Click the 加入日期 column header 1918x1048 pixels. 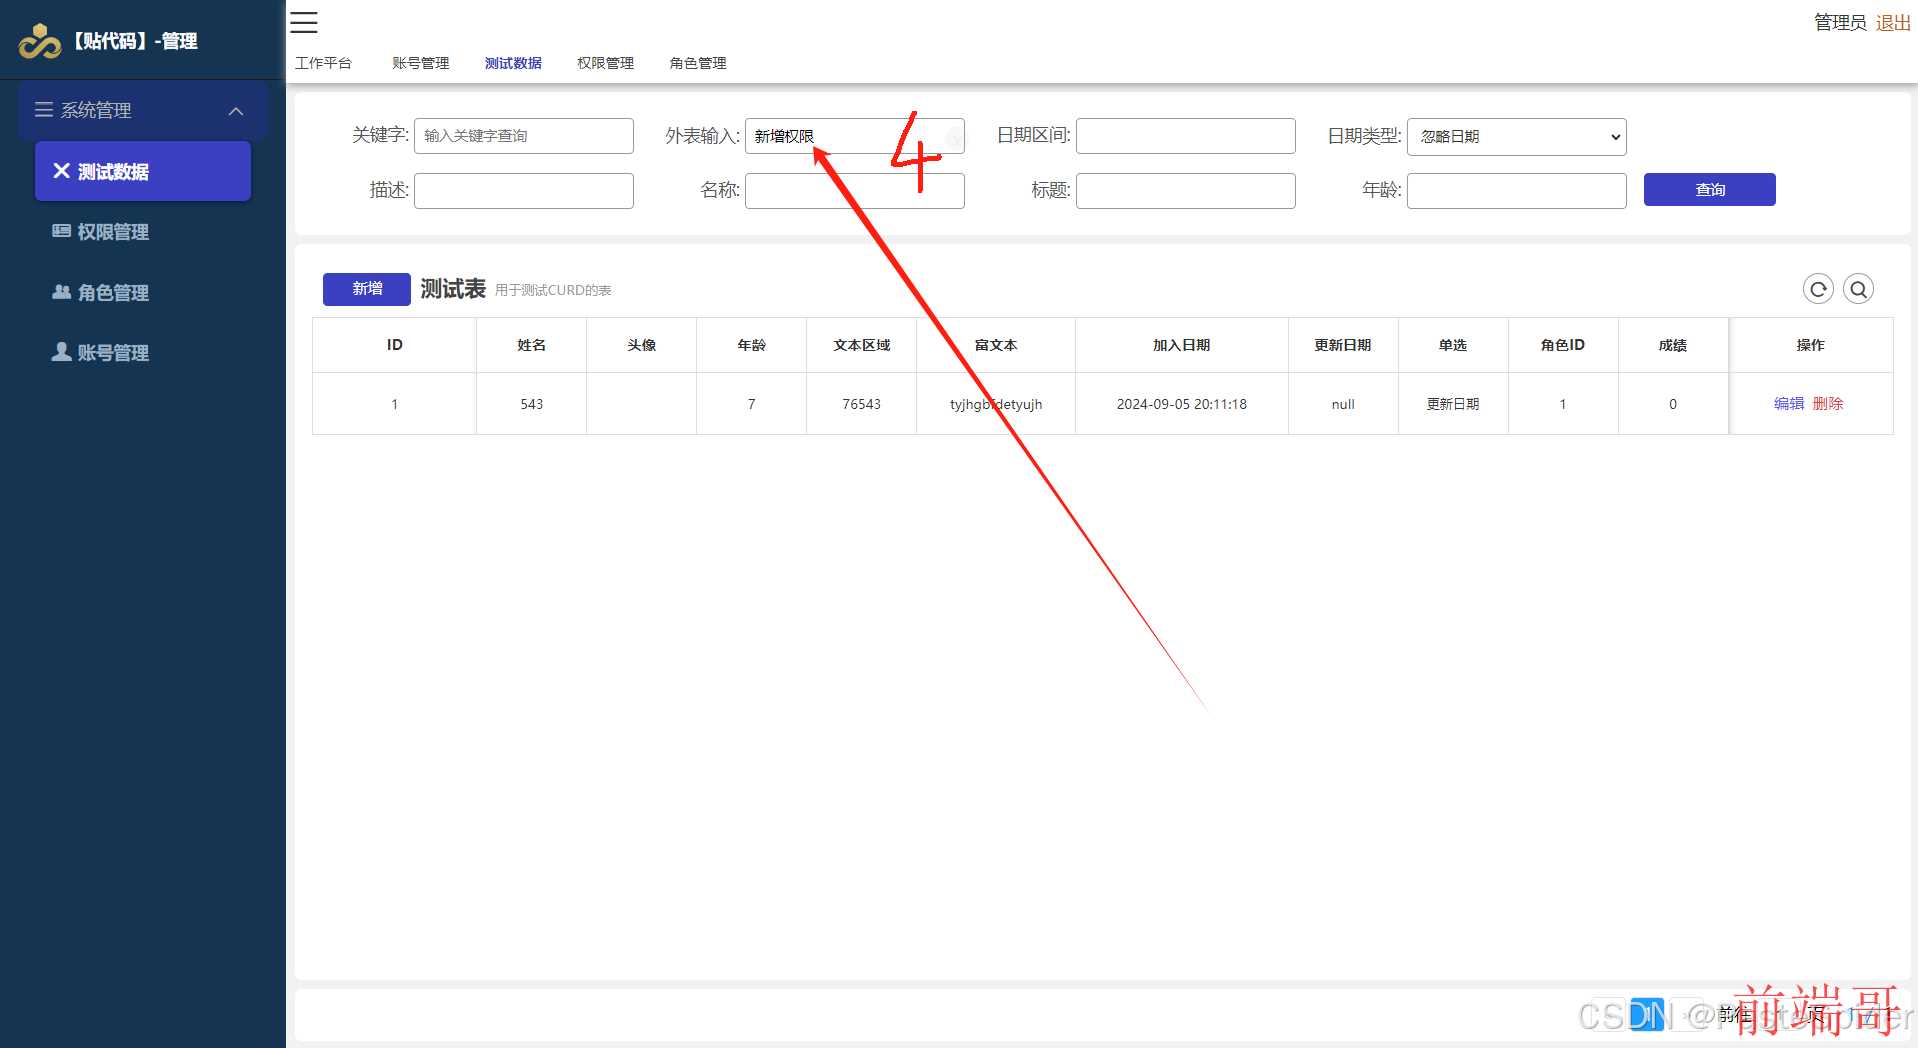click(1182, 345)
